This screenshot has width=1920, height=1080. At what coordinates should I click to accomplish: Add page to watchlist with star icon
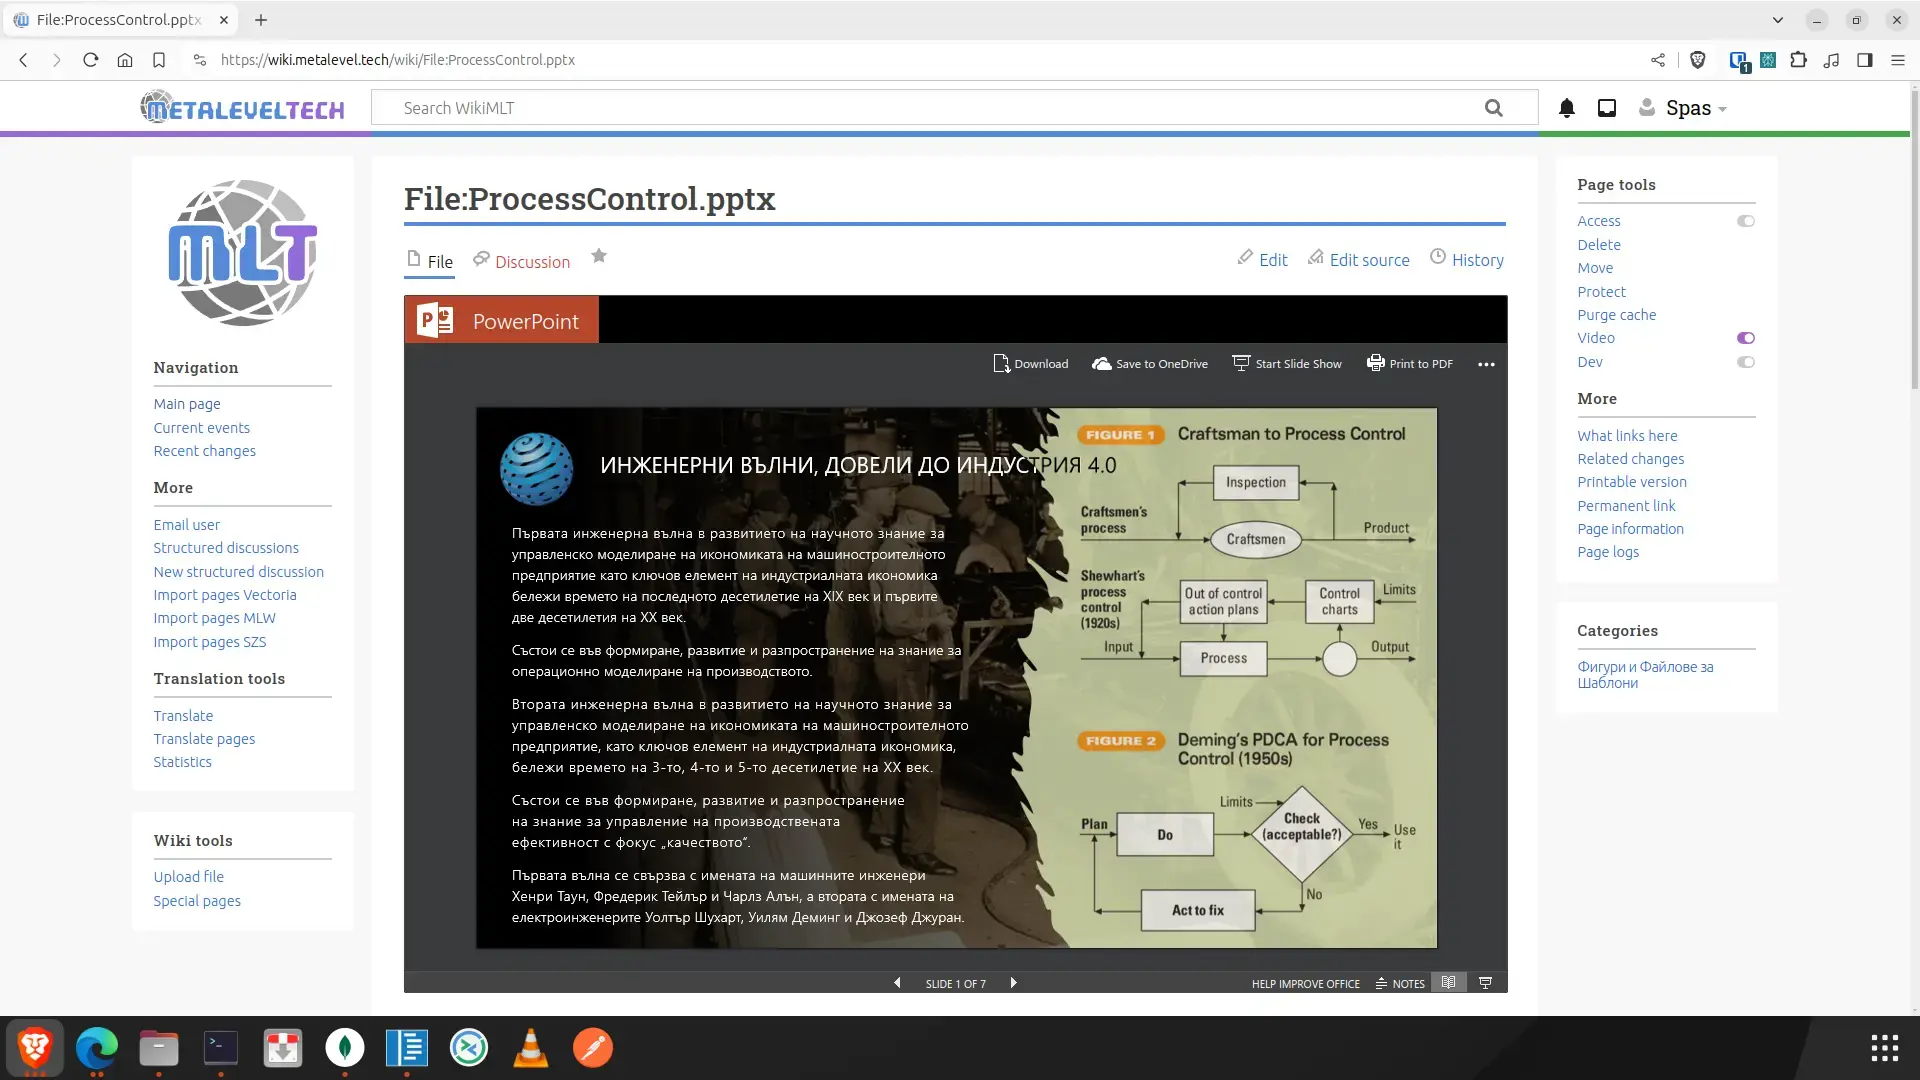[599, 257]
